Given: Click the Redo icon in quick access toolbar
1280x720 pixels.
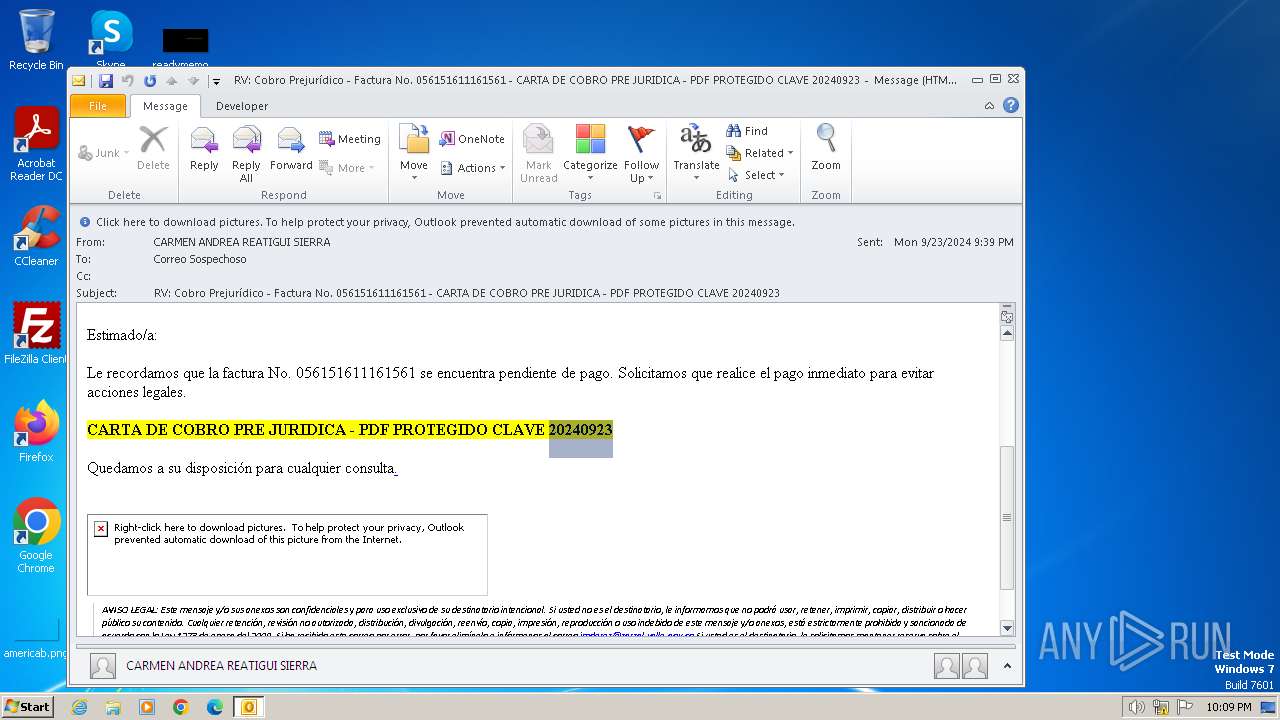Looking at the screenshot, I should click(x=150, y=80).
